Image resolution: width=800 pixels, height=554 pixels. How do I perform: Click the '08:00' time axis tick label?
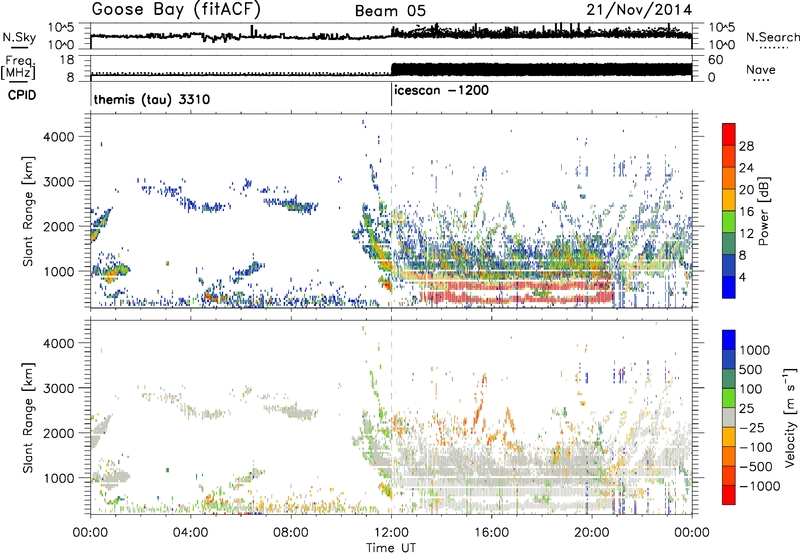click(x=291, y=533)
